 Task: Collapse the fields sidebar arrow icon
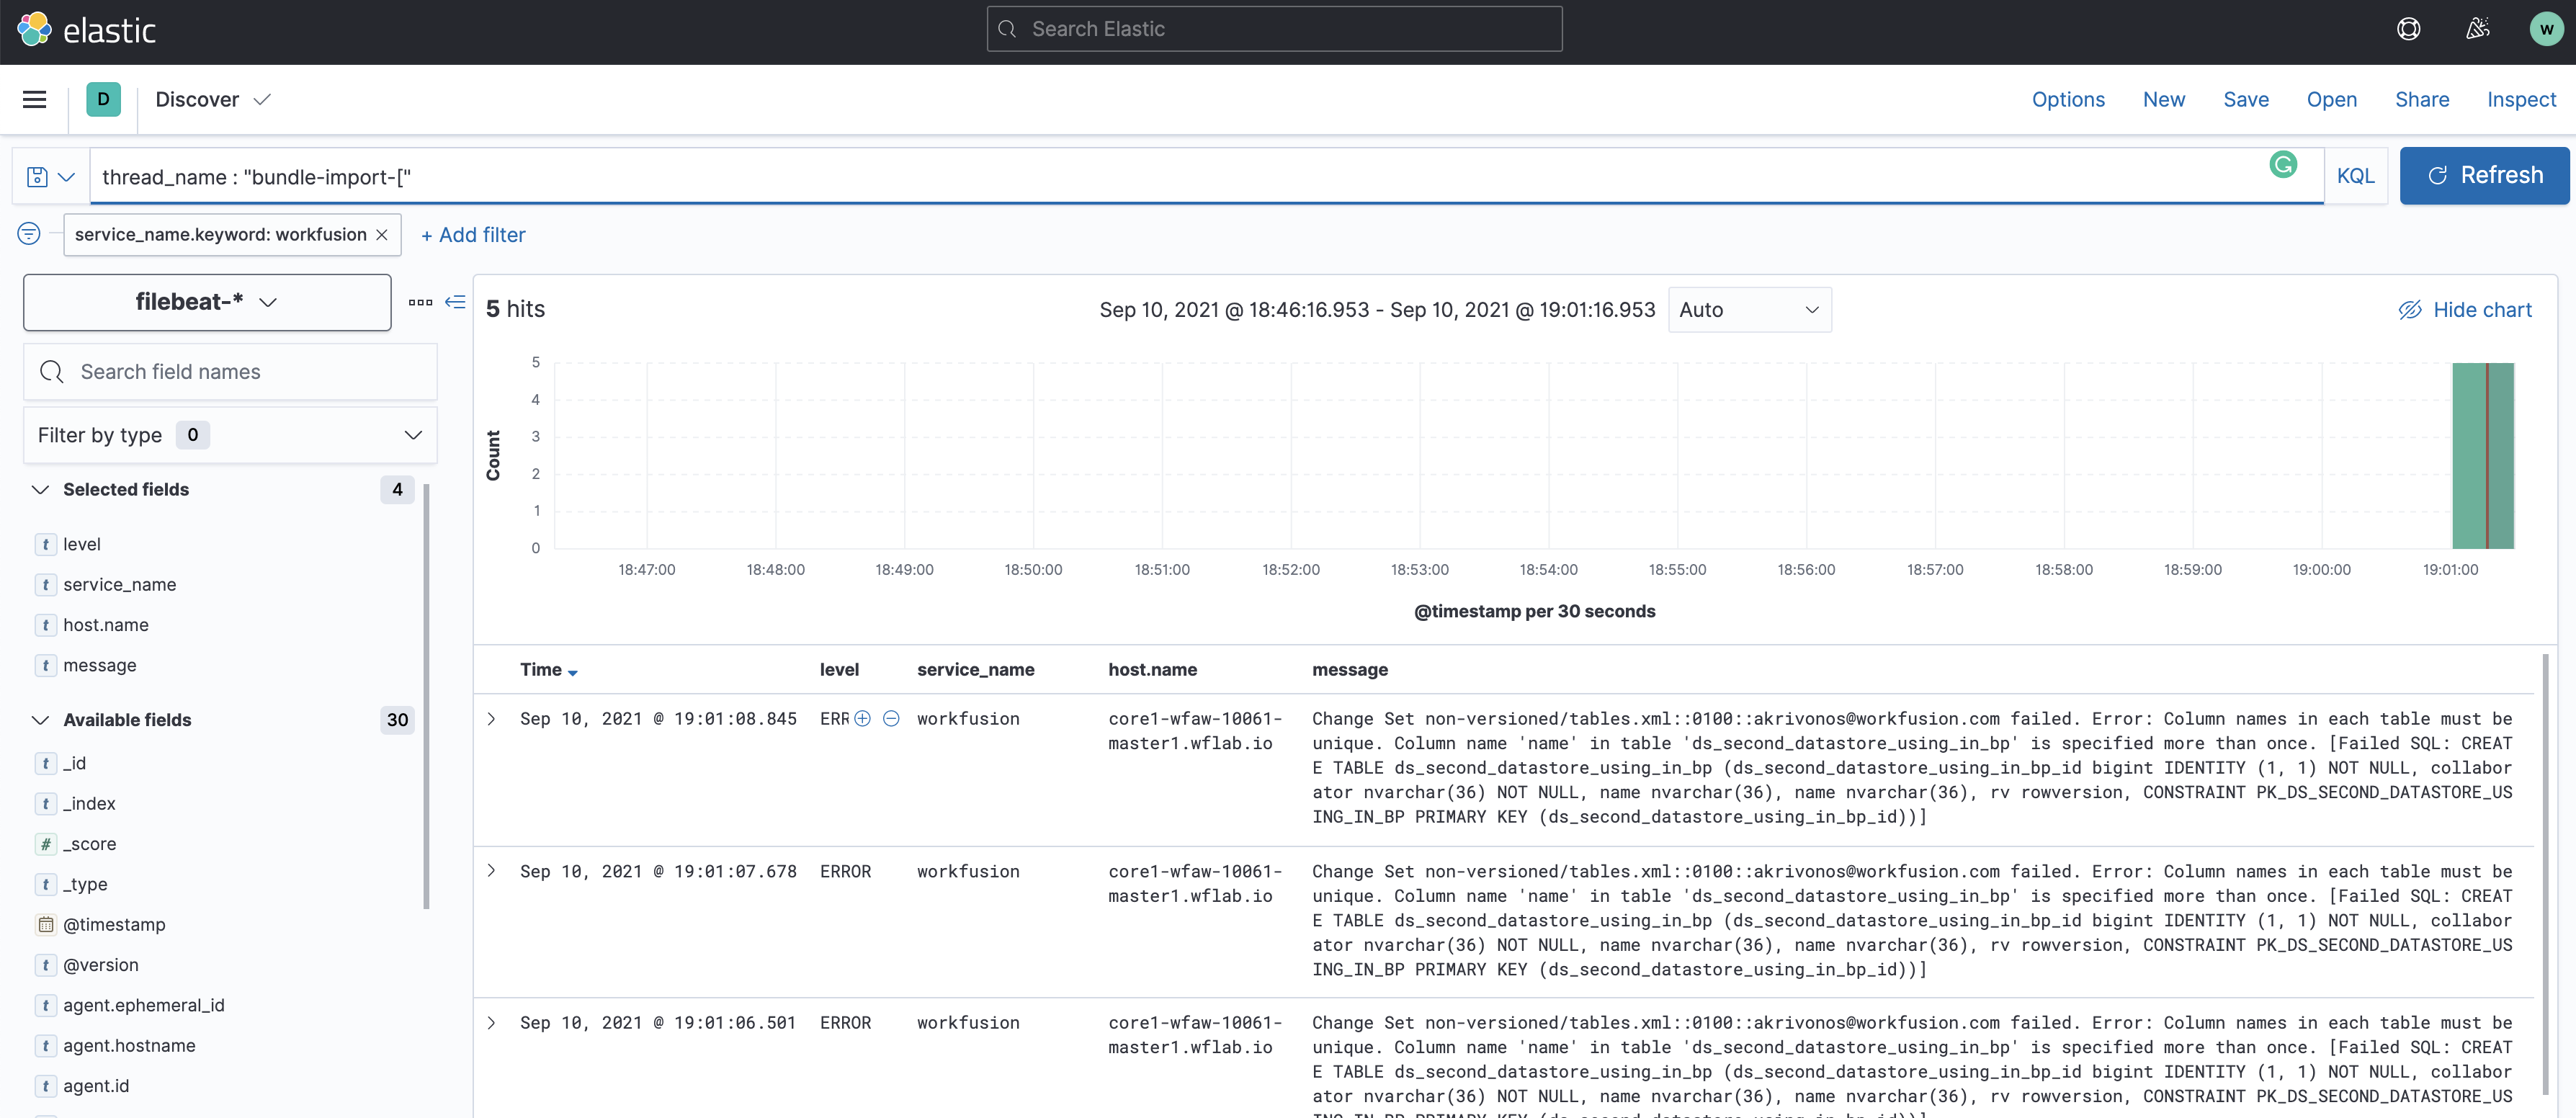coord(455,302)
